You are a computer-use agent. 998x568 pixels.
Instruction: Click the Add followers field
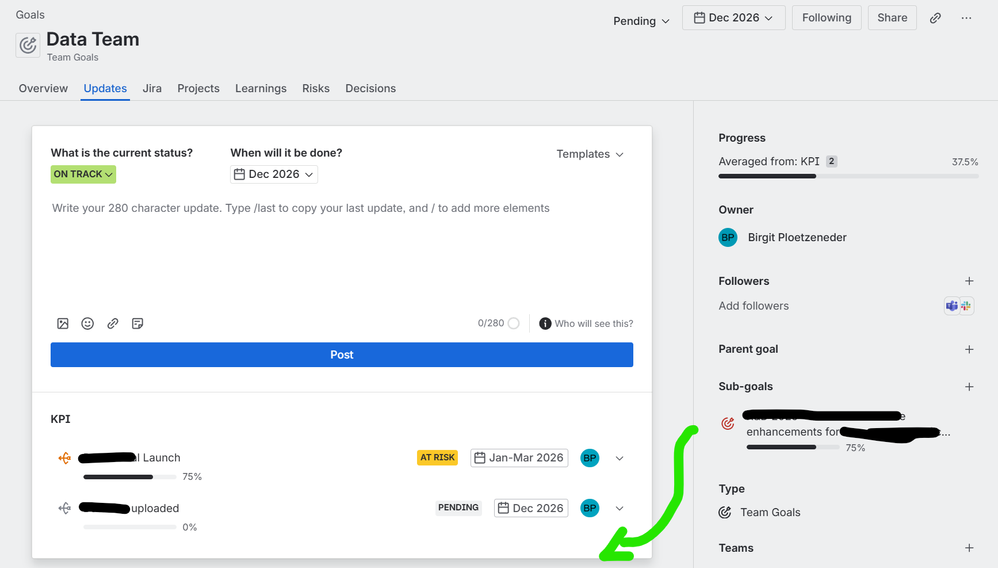pyautogui.click(x=754, y=306)
